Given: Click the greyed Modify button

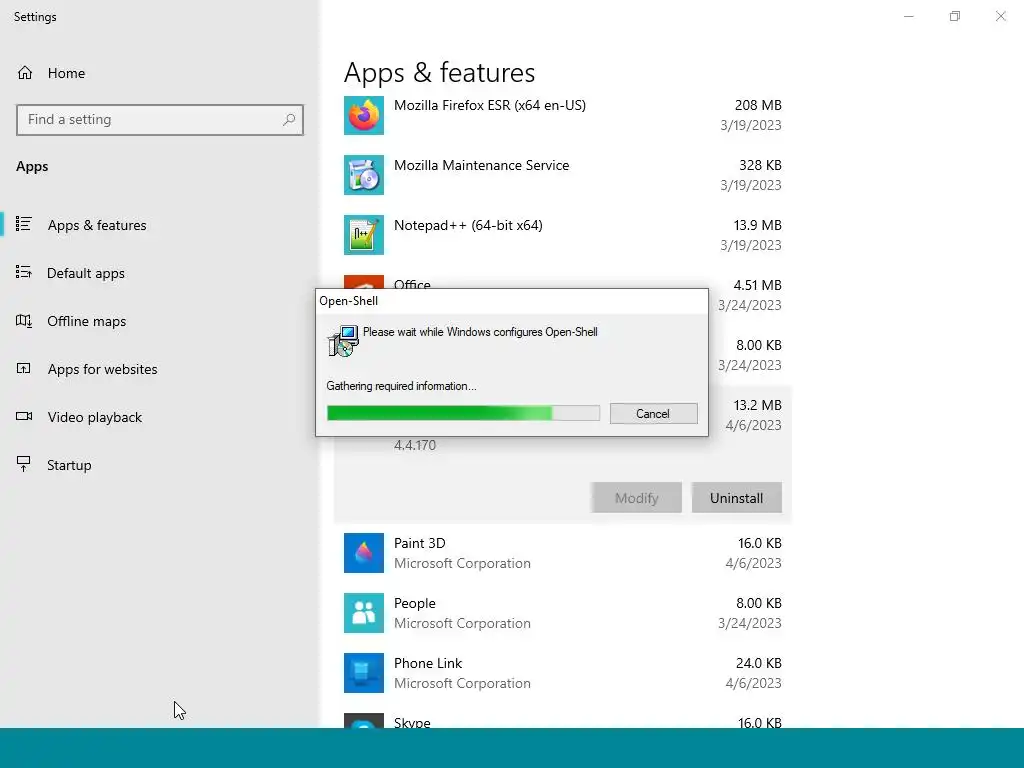Looking at the screenshot, I should (636, 498).
